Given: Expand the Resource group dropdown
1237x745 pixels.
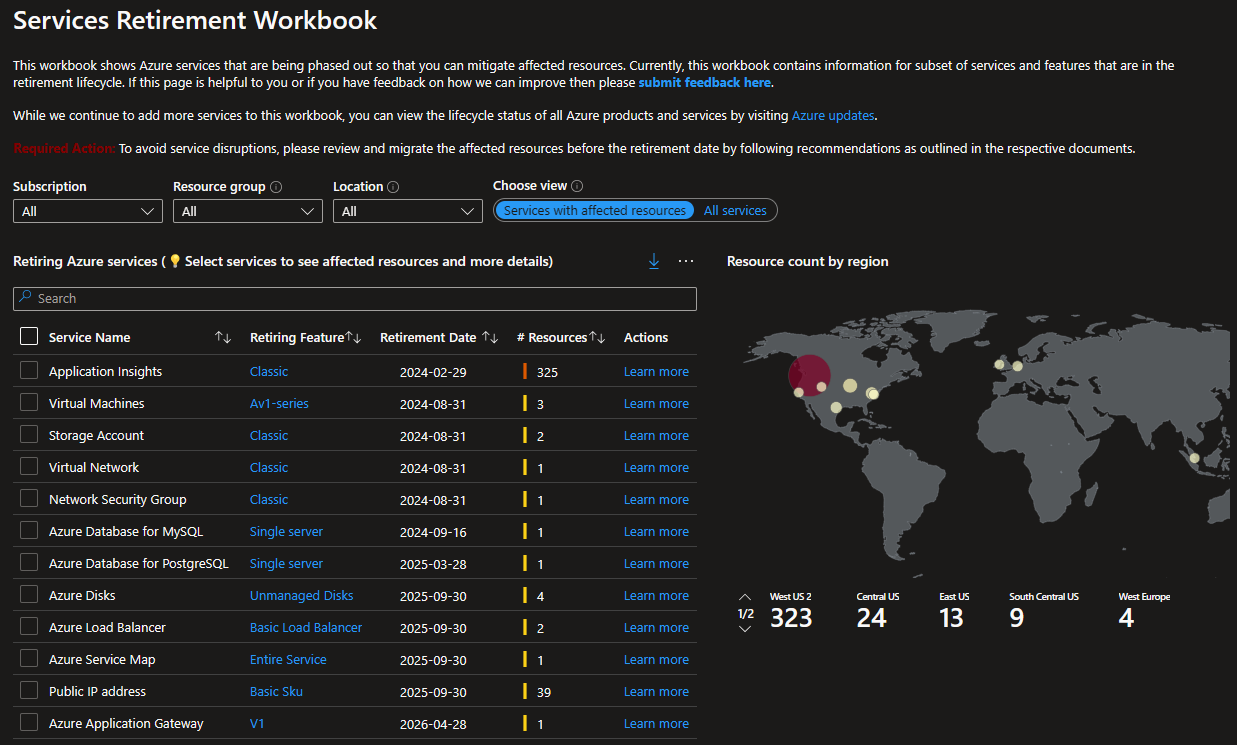Looking at the screenshot, I should pos(248,211).
